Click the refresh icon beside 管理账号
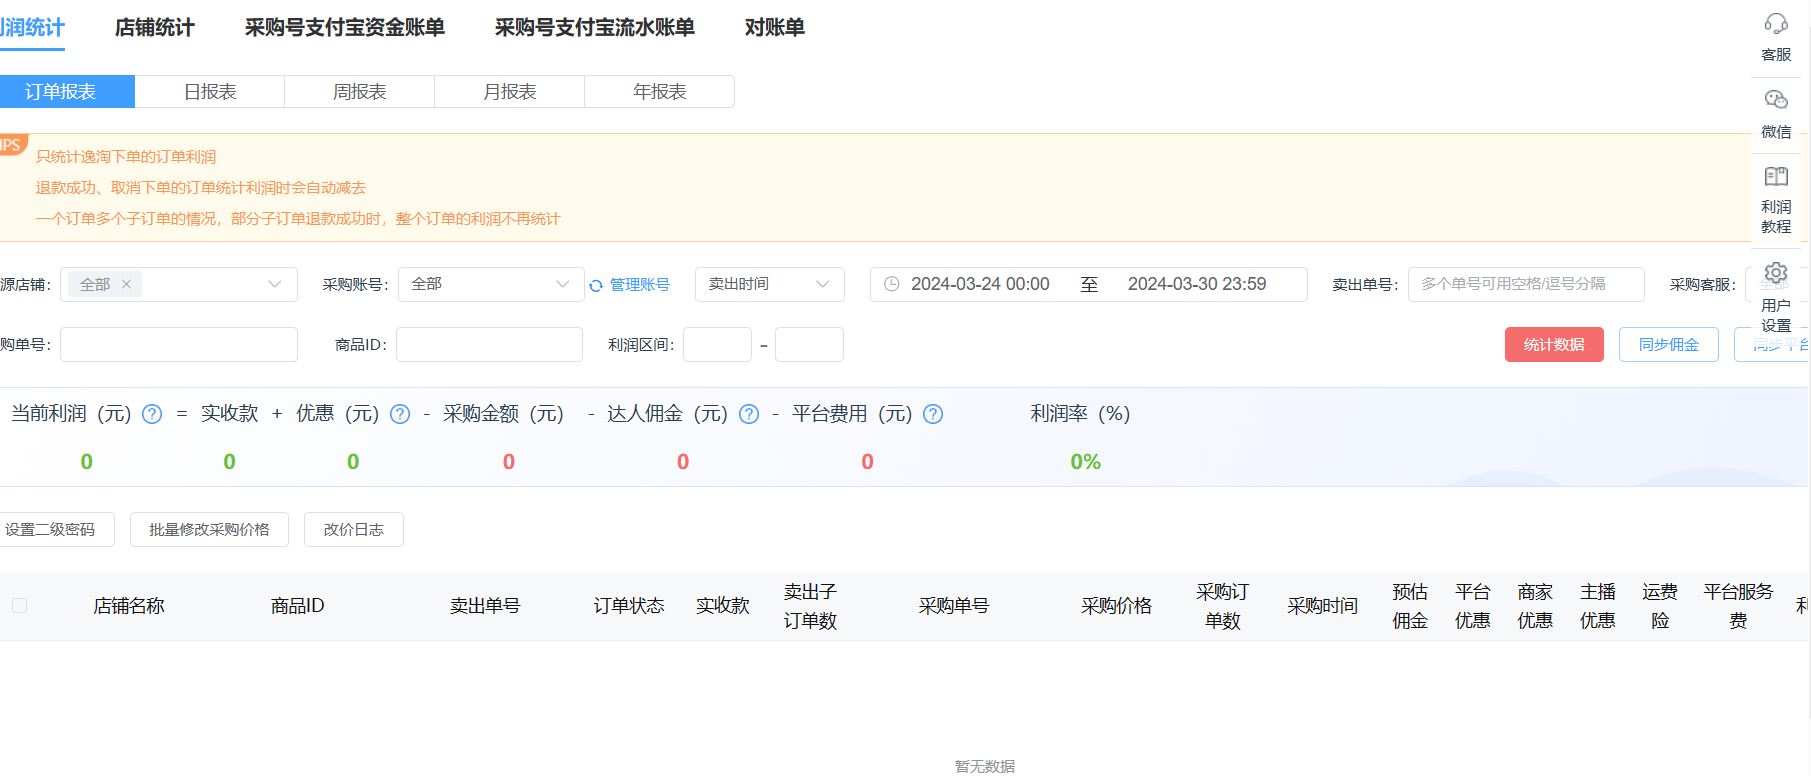Viewport: 1811px width, 776px height. tap(596, 285)
